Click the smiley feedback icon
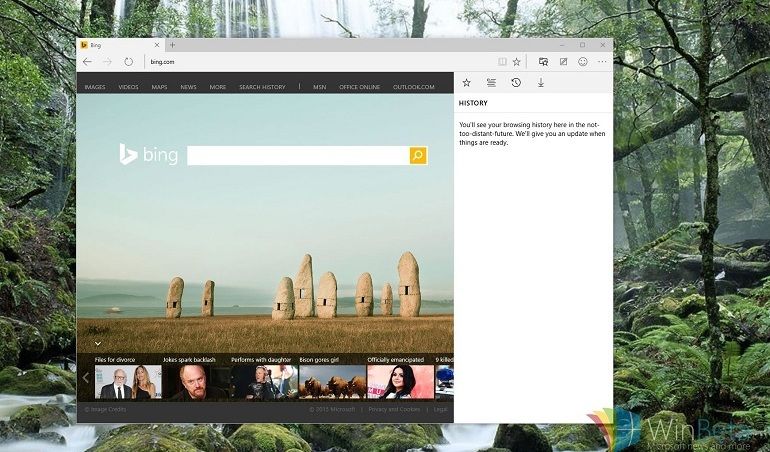 pyautogui.click(x=583, y=62)
